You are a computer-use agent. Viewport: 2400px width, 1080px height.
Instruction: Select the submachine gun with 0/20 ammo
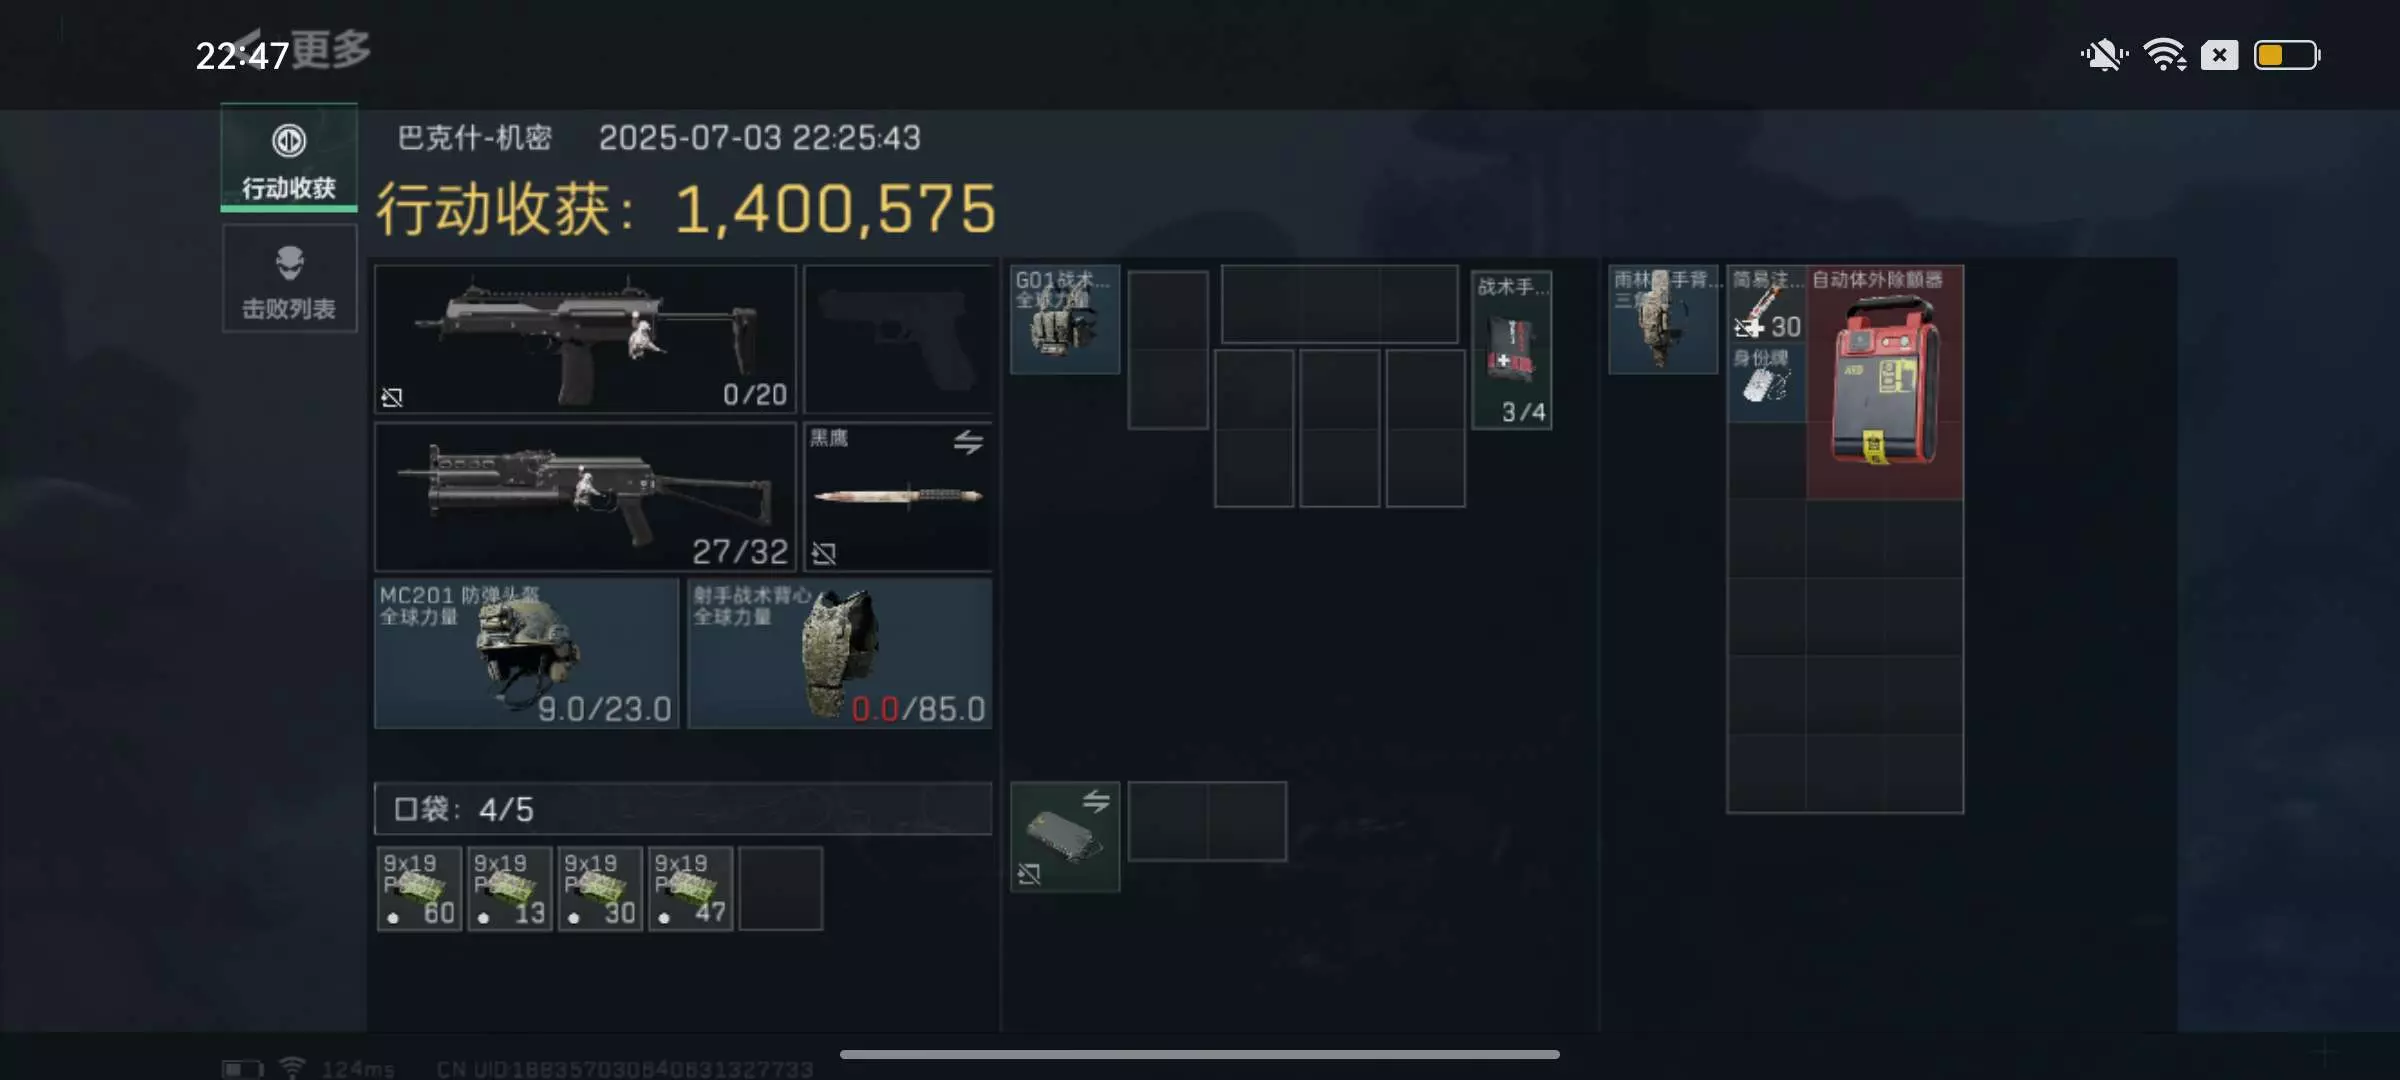tap(585, 339)
